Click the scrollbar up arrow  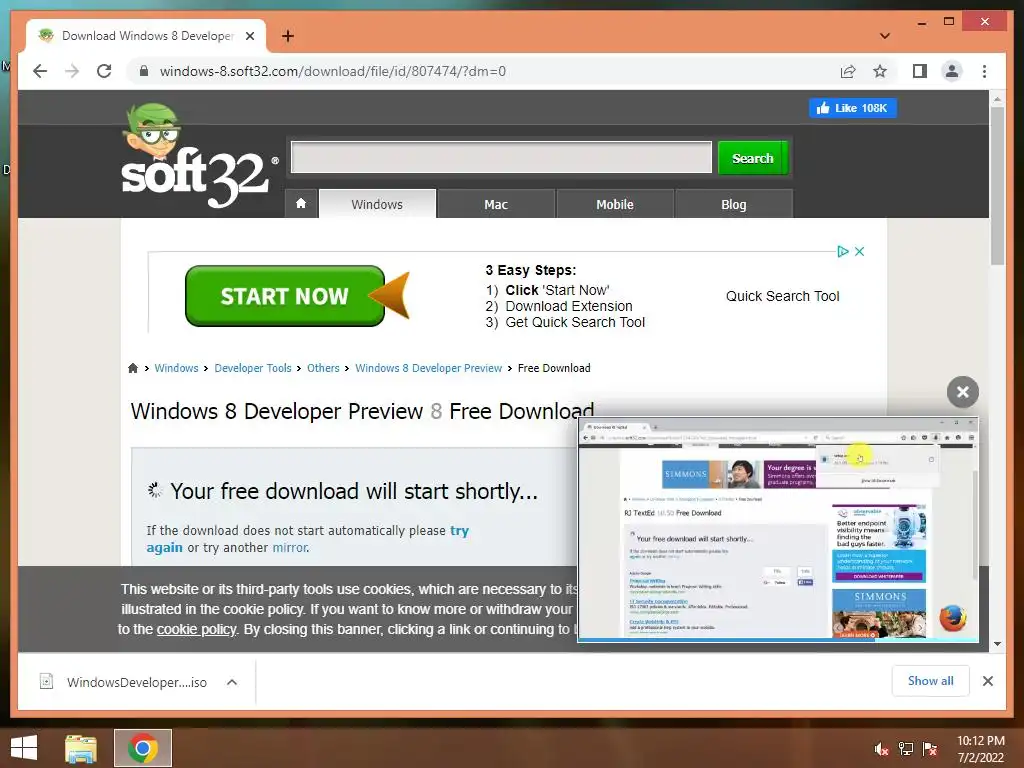(x=997, y=99)
